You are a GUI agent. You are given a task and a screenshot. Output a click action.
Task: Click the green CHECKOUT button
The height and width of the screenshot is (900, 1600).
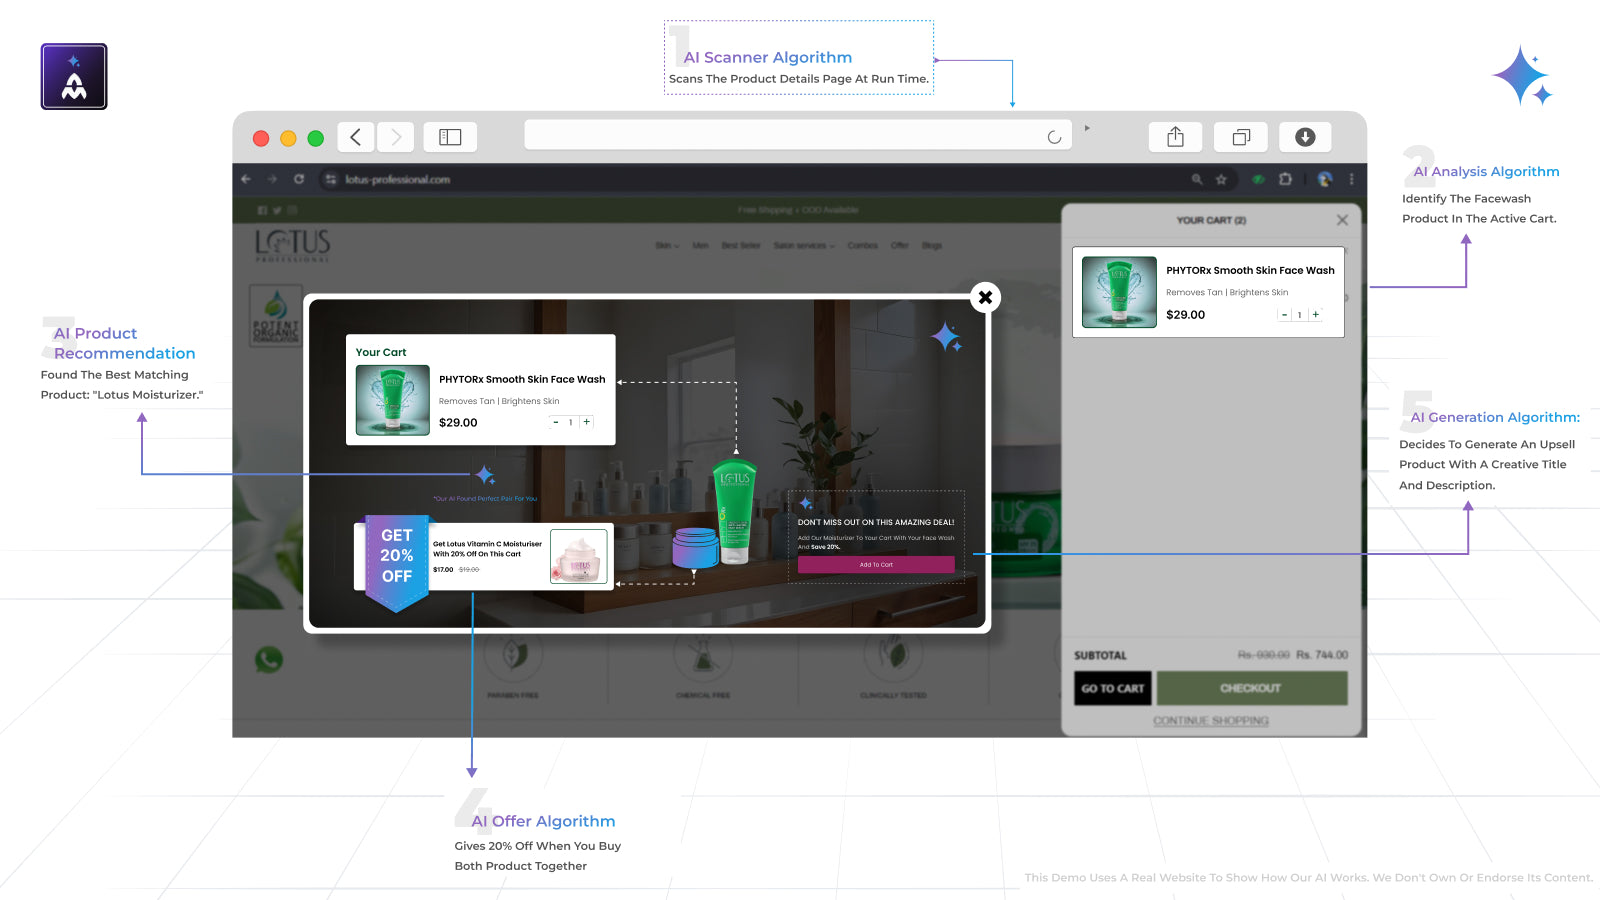tap(1252, 688)
